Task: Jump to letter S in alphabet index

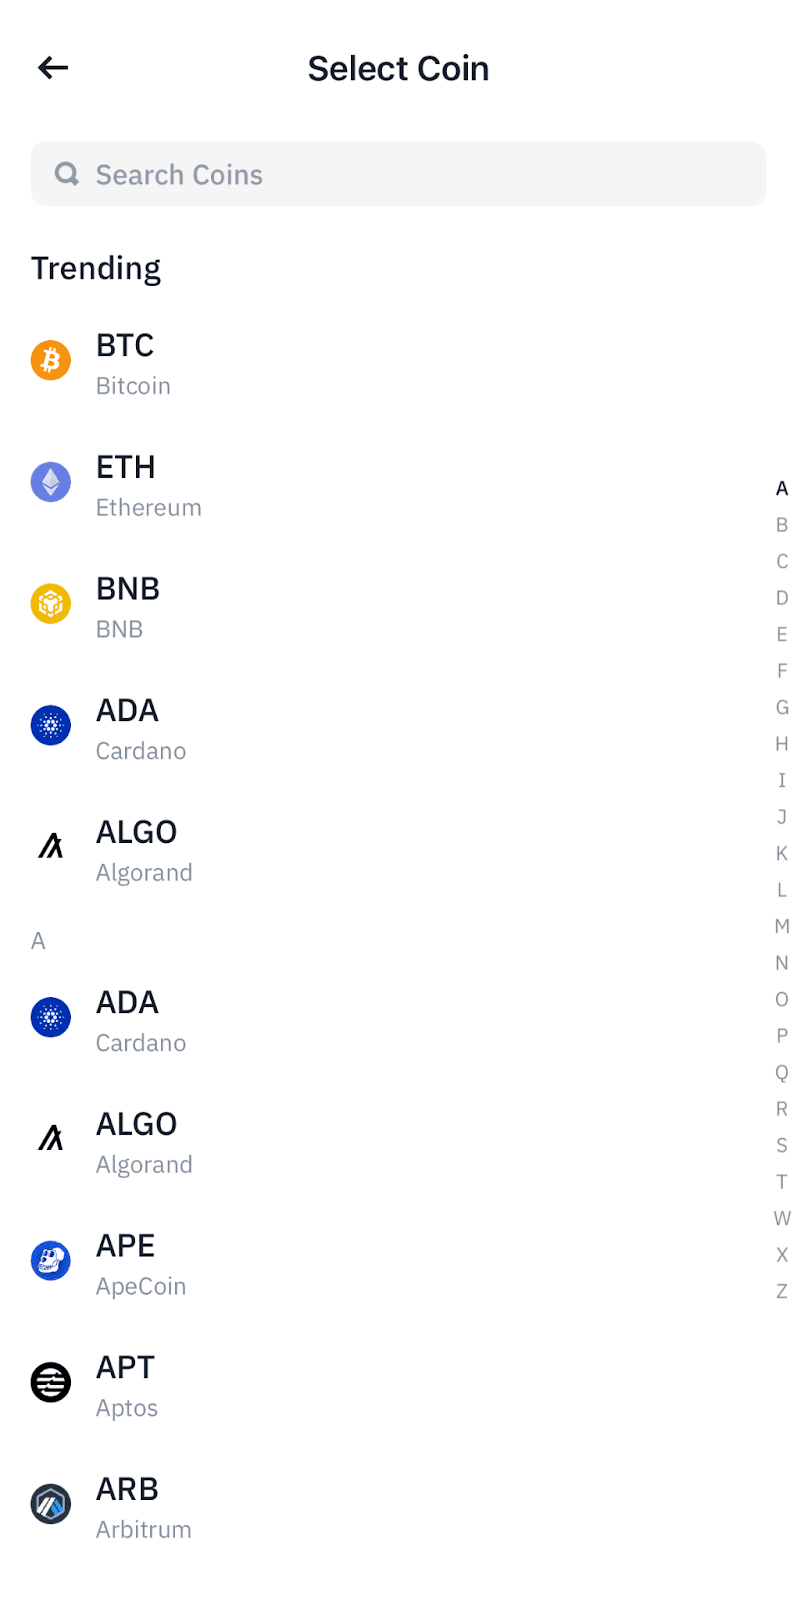Action: click(x=782, y=1145)
